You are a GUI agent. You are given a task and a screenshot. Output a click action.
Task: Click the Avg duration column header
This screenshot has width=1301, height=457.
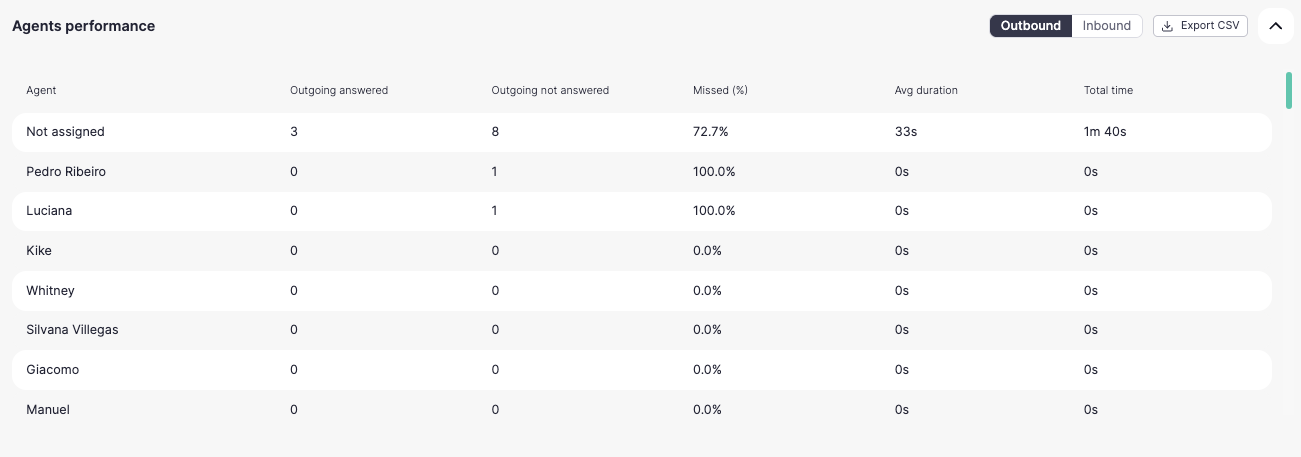click(926, 90)
